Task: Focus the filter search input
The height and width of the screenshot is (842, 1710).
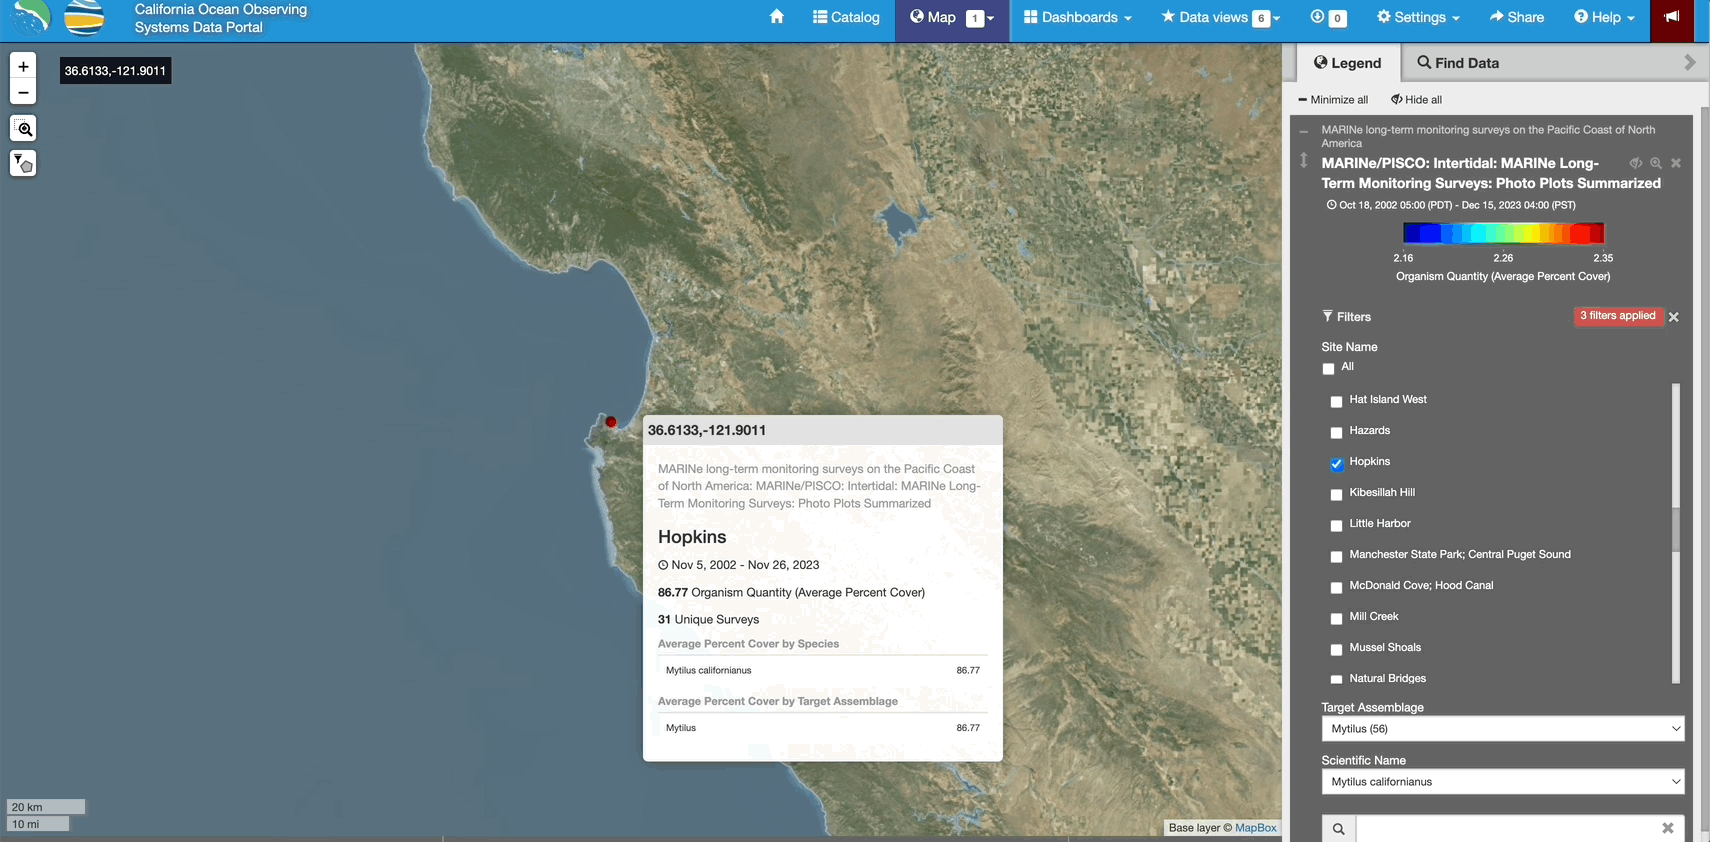Action: pos(1505,829)
